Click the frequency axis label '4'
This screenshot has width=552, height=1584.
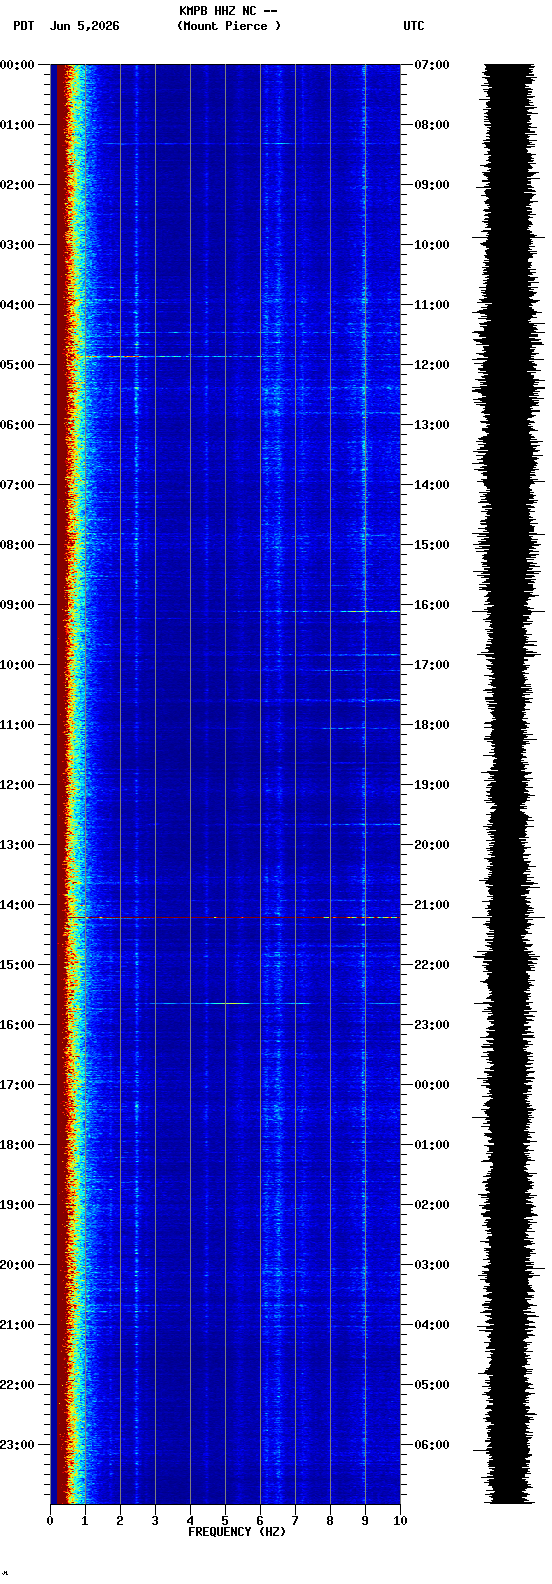190,1521
